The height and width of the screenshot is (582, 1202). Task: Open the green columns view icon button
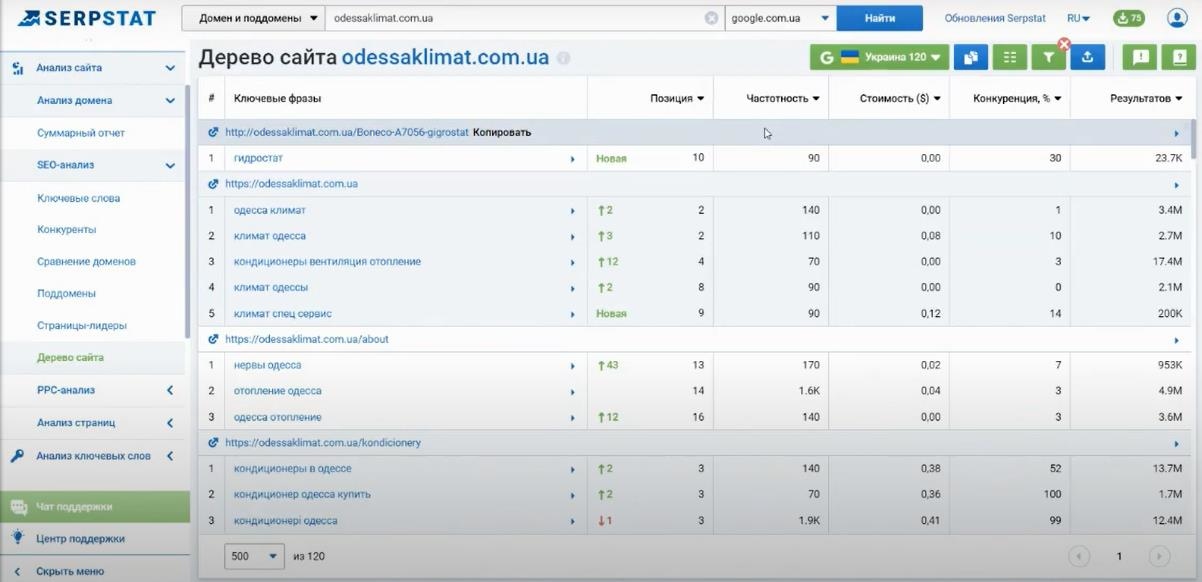click(x=1009, y=58)
